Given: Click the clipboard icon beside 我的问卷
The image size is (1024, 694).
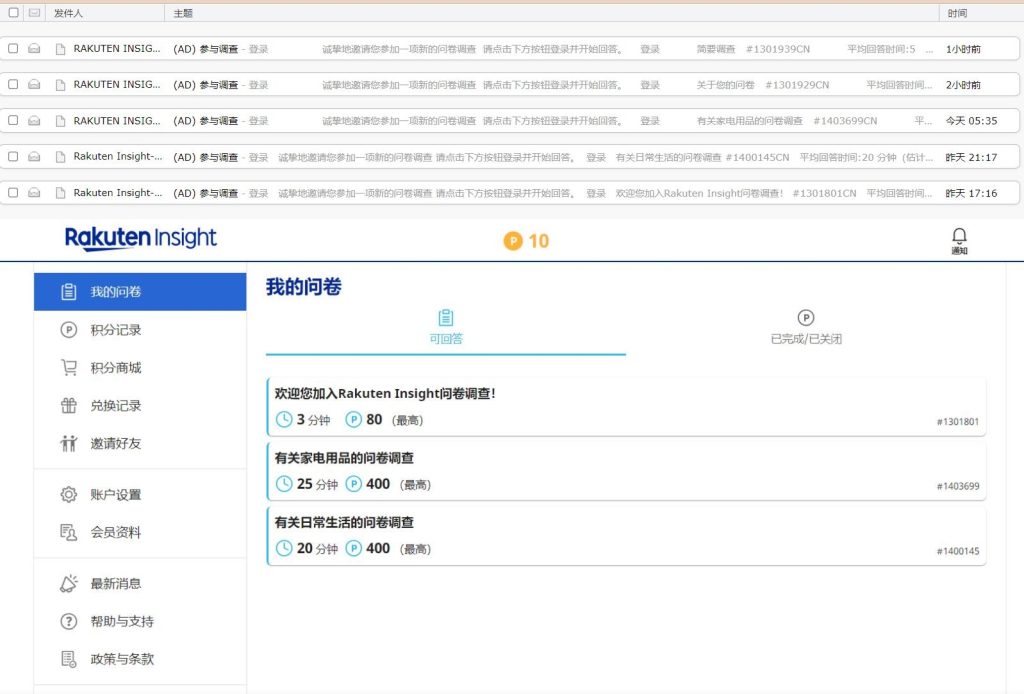Looking at the screenshot, I should (x=69, y=292).
